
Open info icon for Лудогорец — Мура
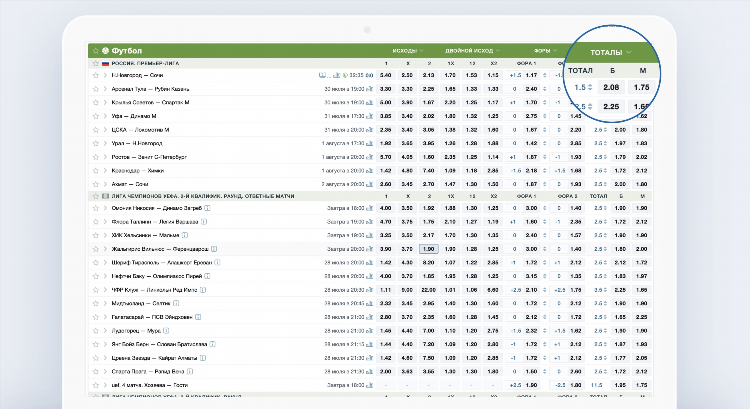point(166,331)
